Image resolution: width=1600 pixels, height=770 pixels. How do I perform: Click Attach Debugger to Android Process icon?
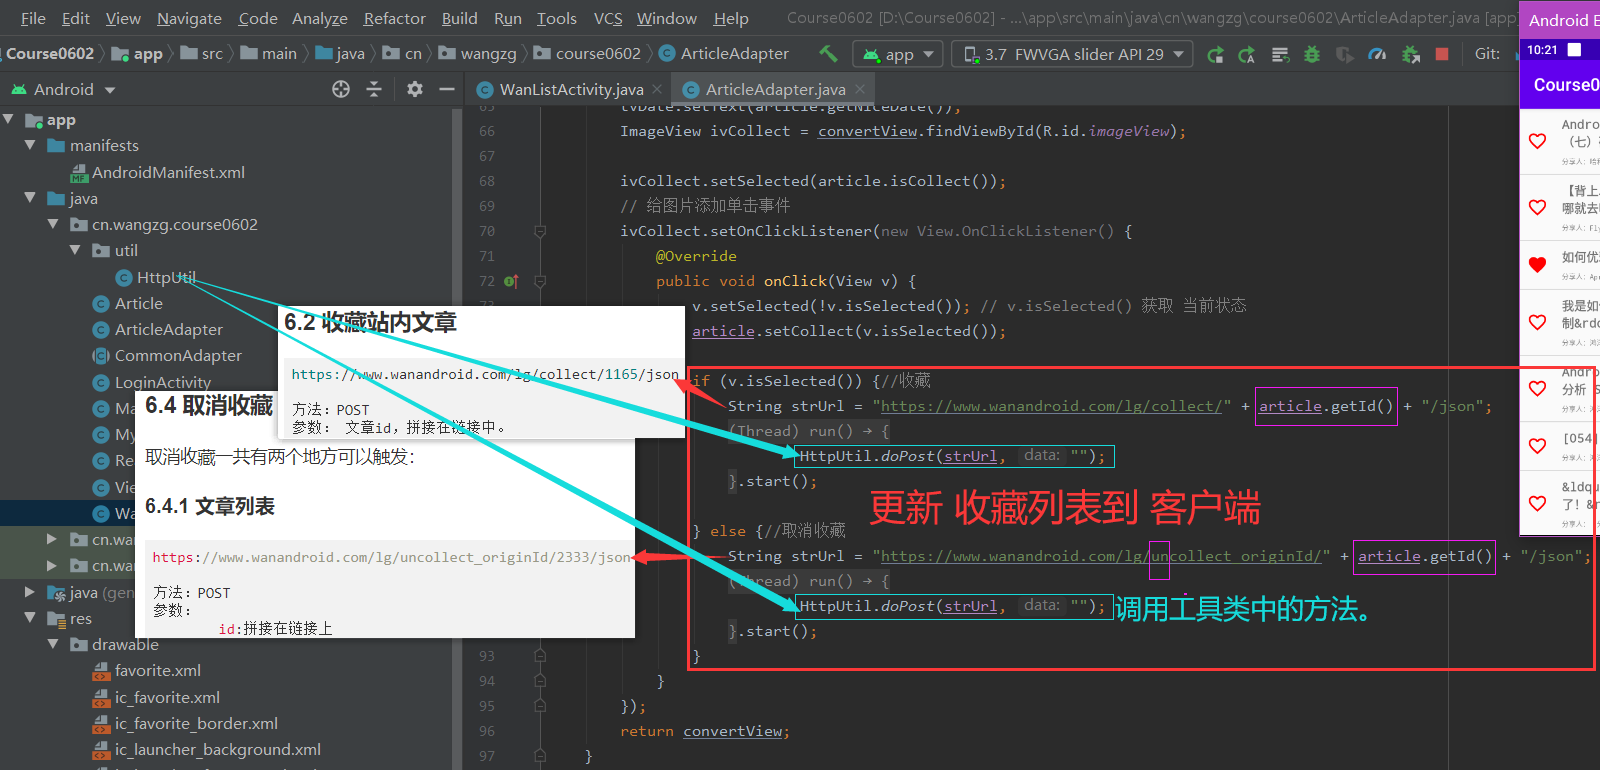click(1410, 54)
